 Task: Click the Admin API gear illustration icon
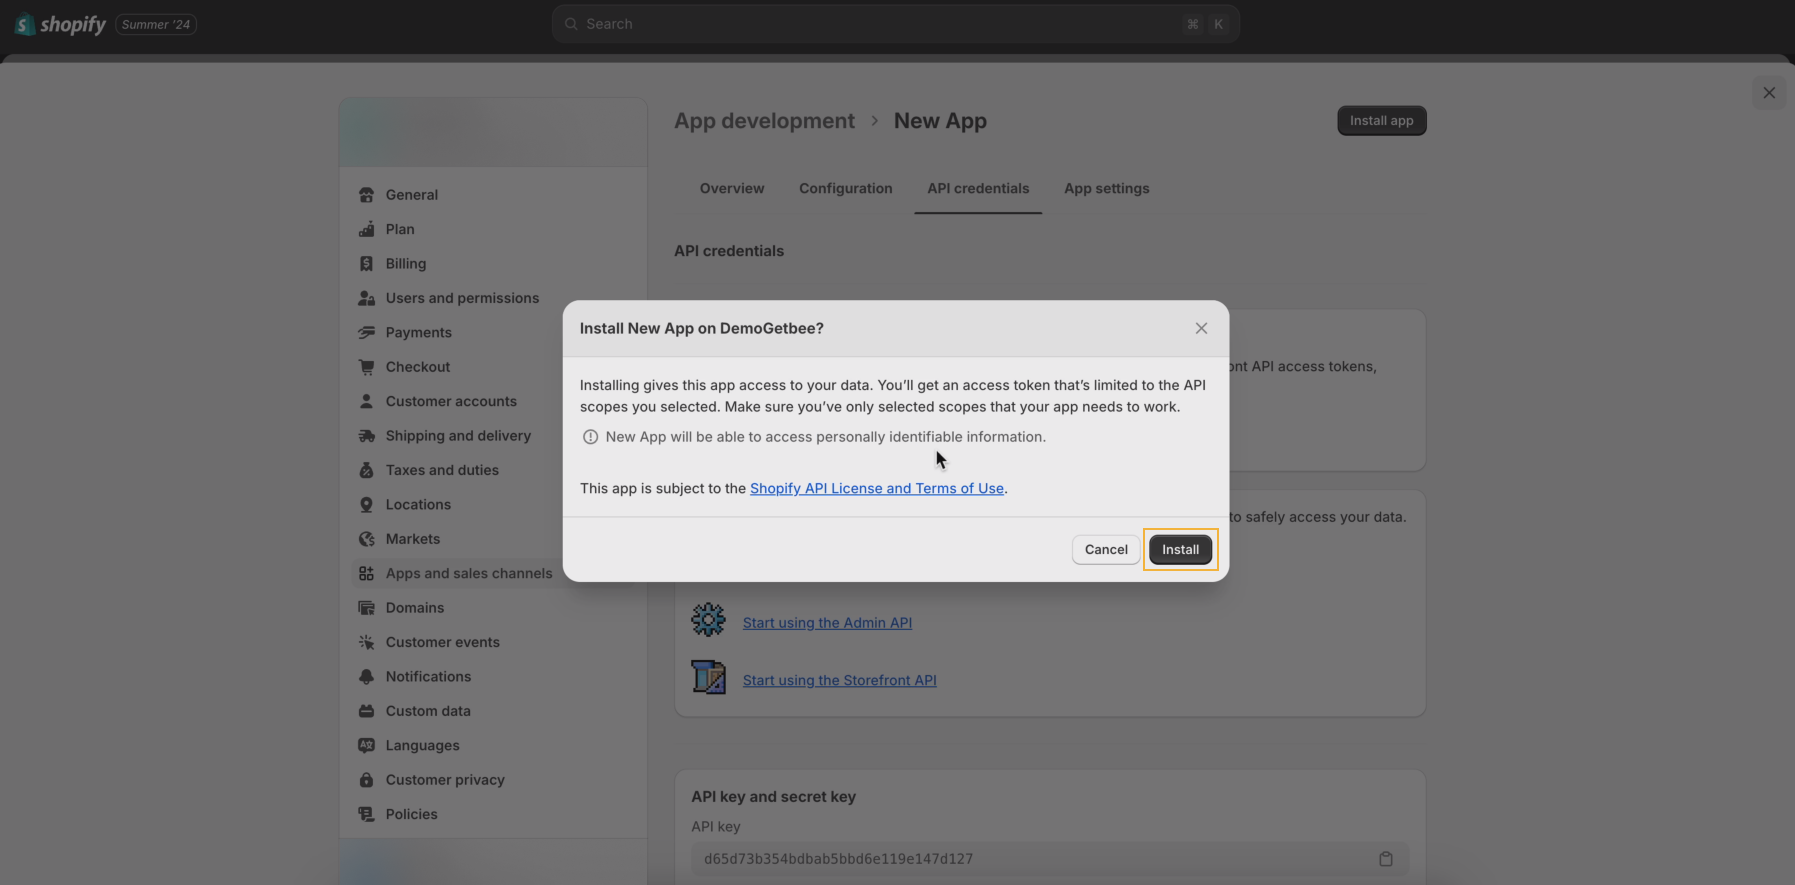pos(708,620)
